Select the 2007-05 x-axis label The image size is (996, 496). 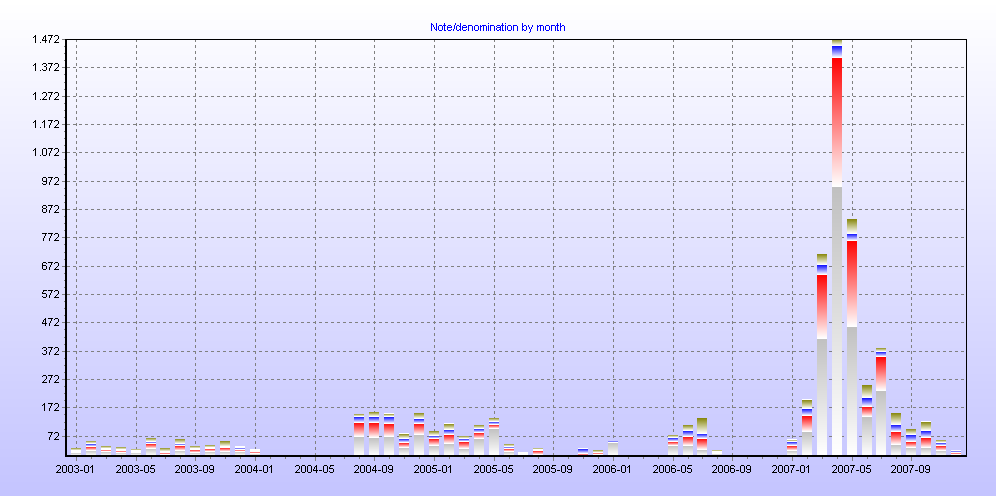[x=852, y=469]
